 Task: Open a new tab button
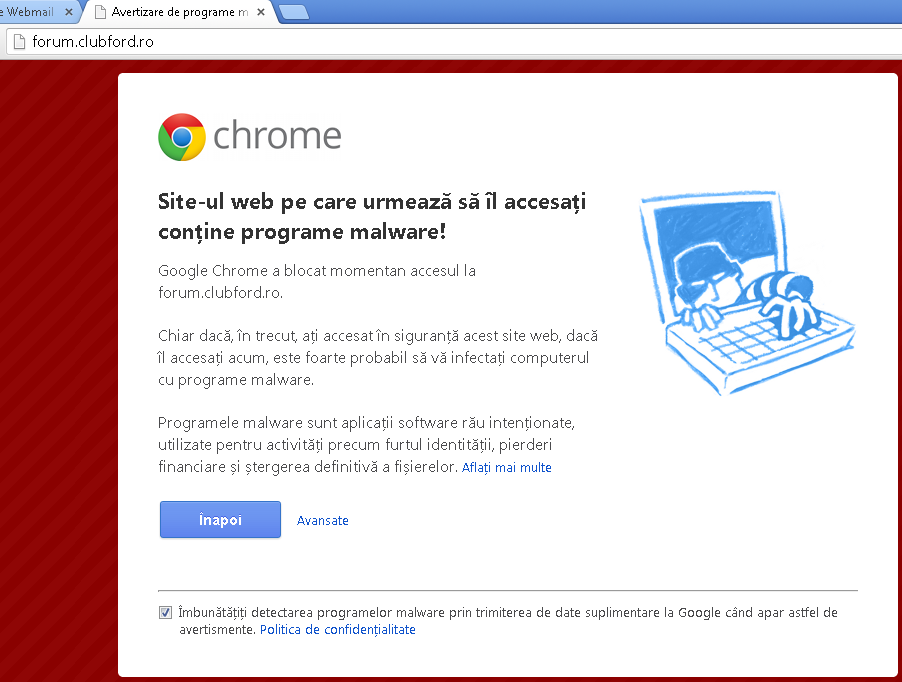294,12
